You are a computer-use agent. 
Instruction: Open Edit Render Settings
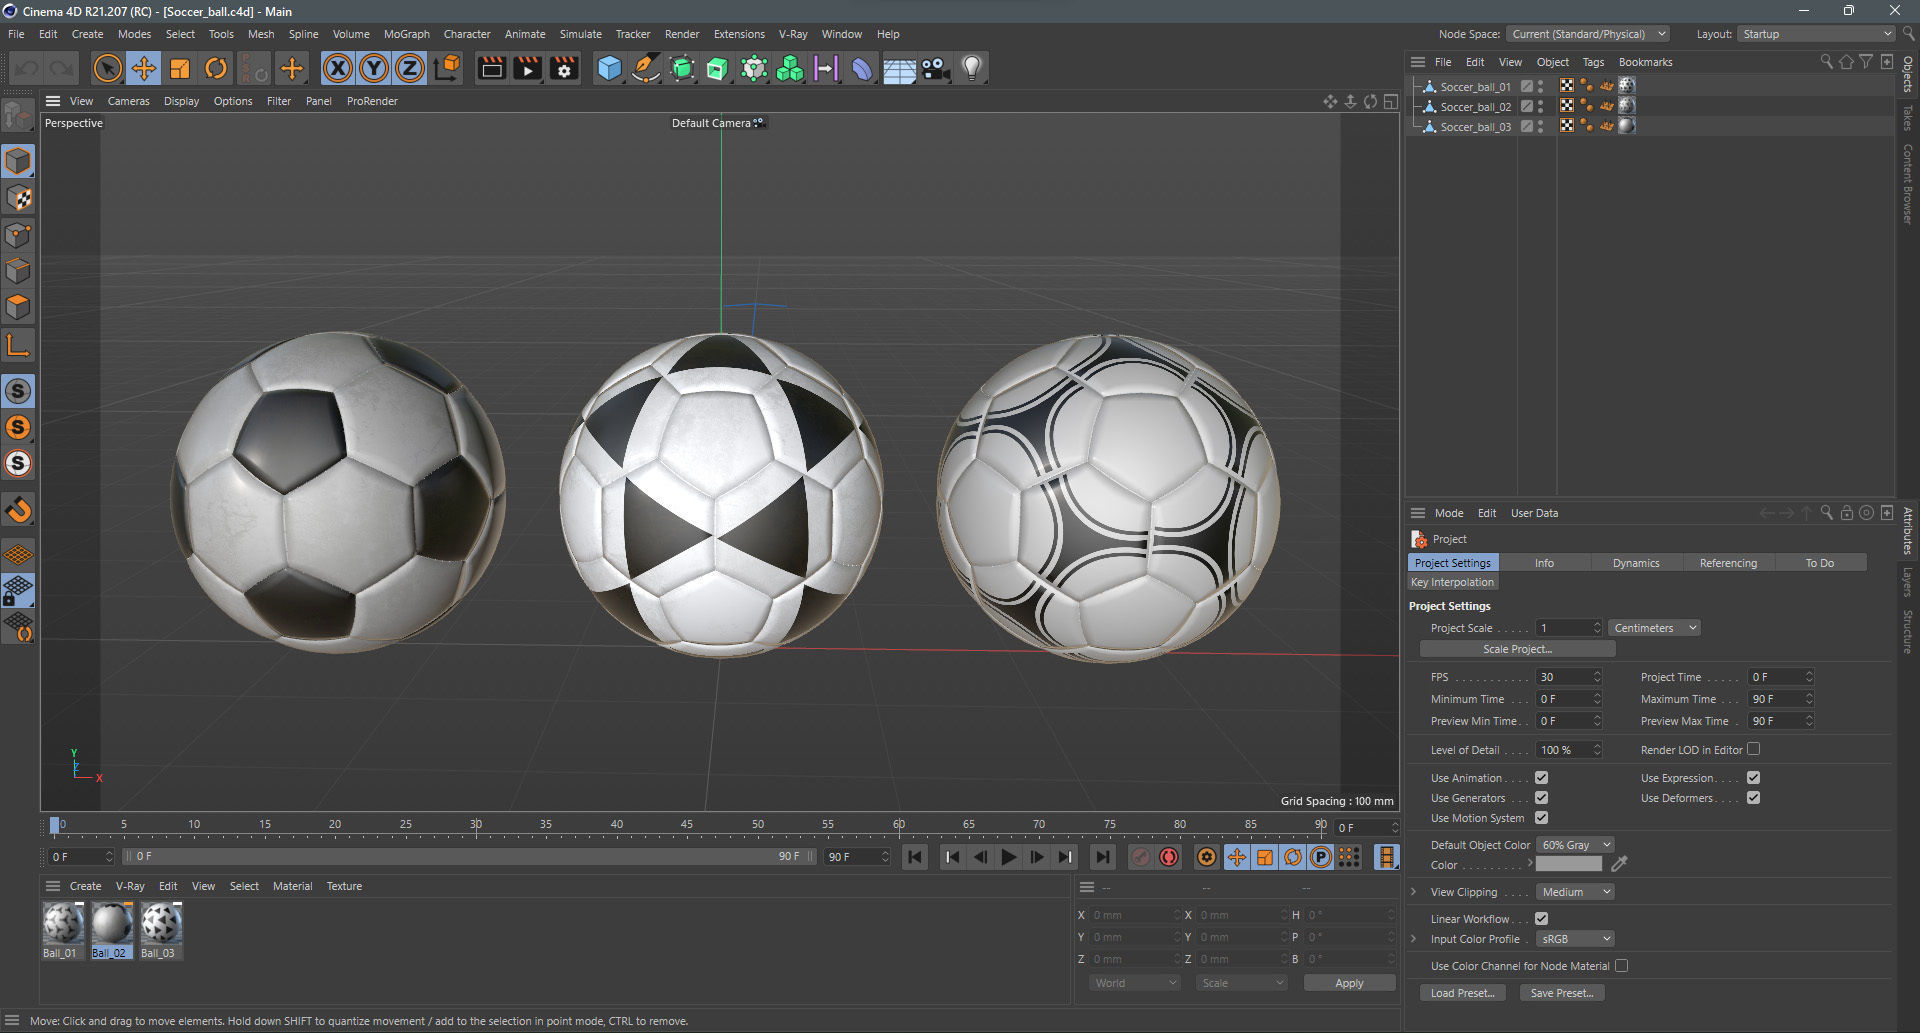pos(564,68)
